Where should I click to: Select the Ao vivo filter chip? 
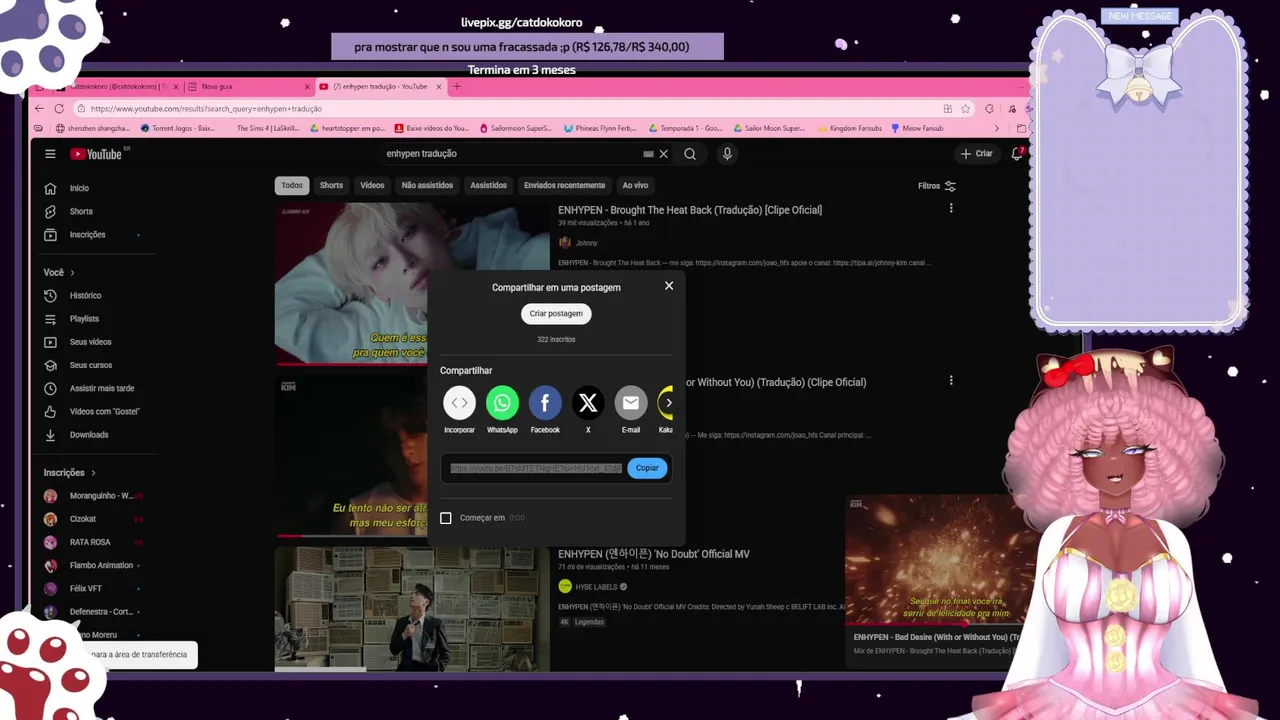point(635,185)
